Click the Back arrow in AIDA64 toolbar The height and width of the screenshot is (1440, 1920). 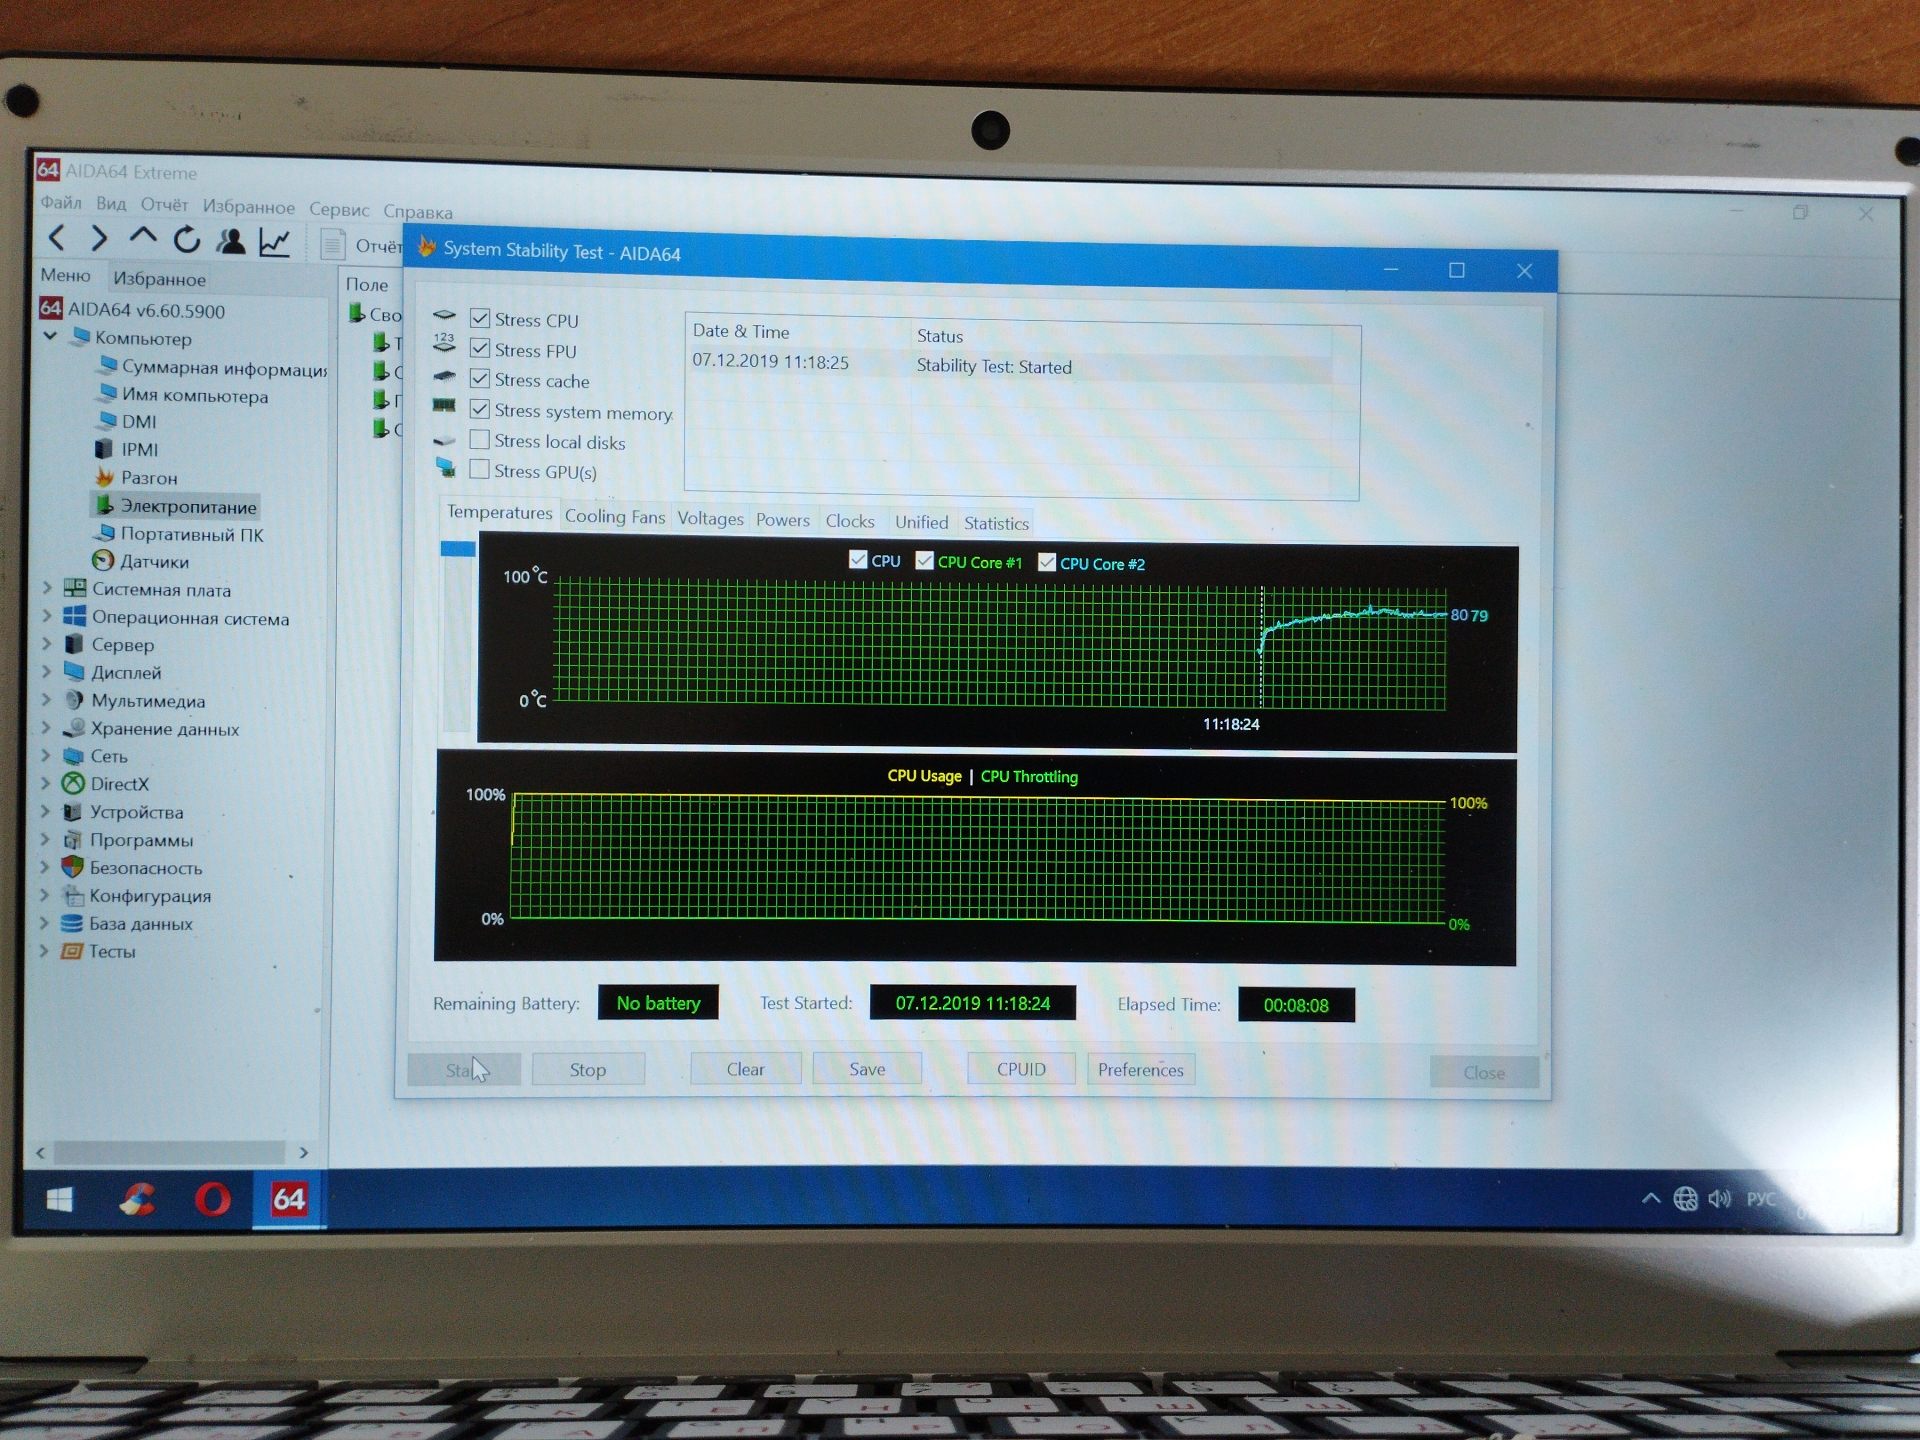pyautogui.click(x=57, y=238)
